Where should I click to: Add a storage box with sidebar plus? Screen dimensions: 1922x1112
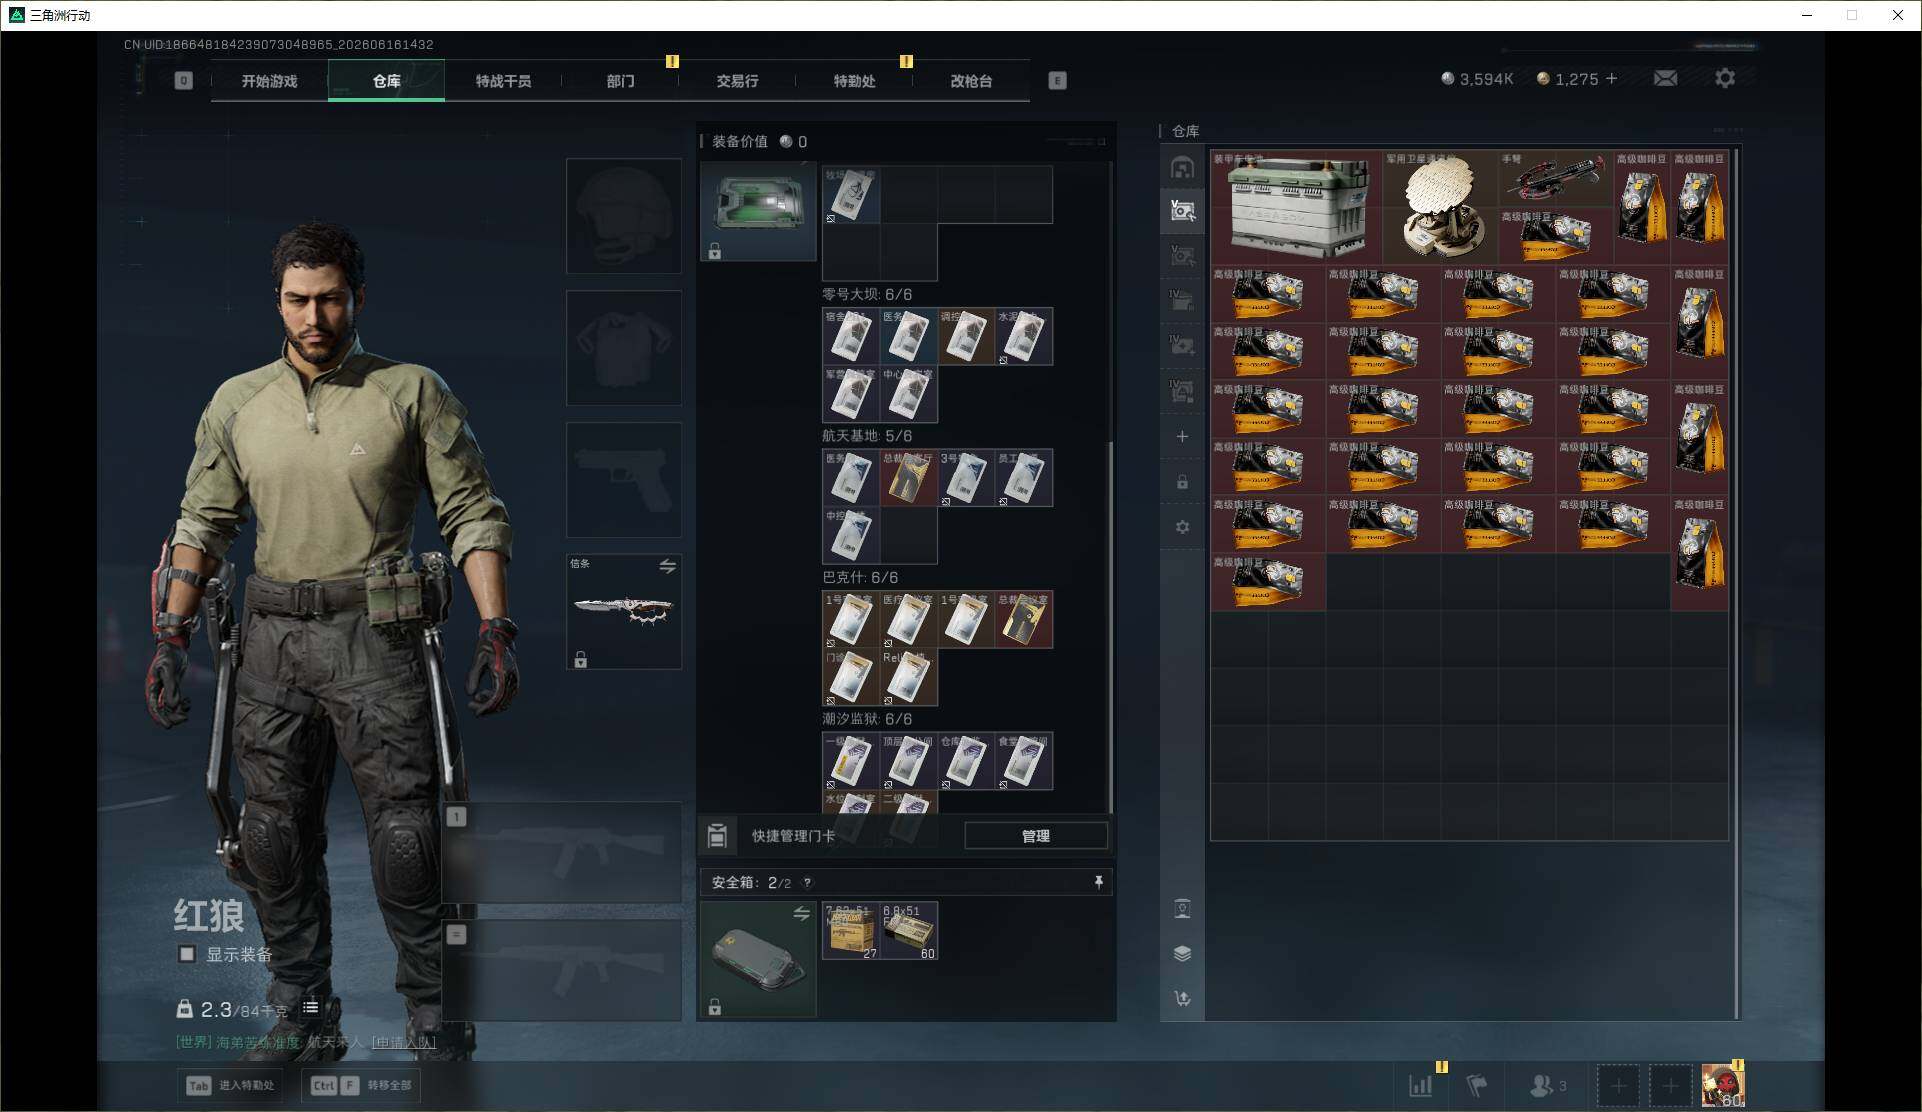tap(1182, 436)
